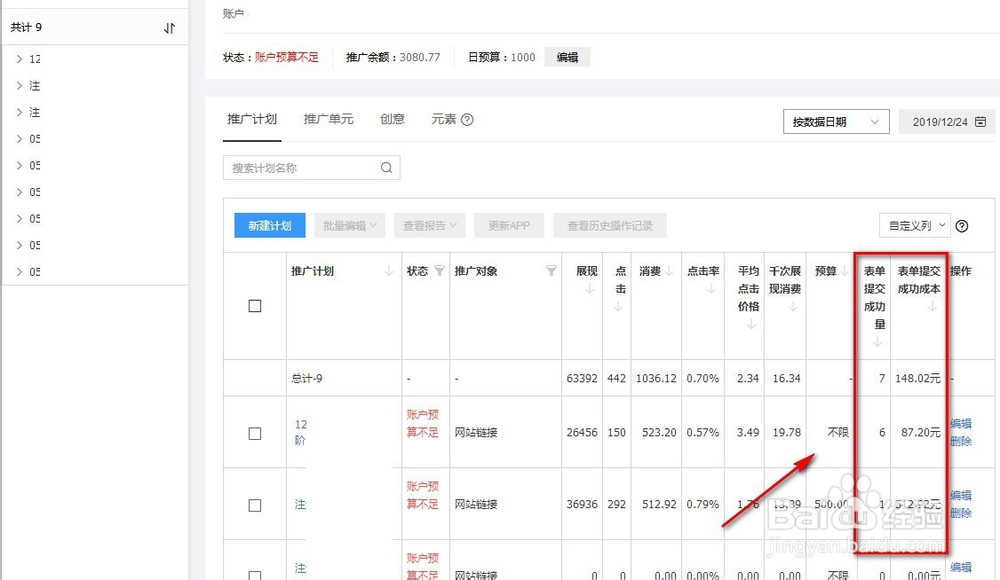This screenshot has width=1000, height=580.
Task: Switch to the 元素 tab
Action: (x=444, y=119)
